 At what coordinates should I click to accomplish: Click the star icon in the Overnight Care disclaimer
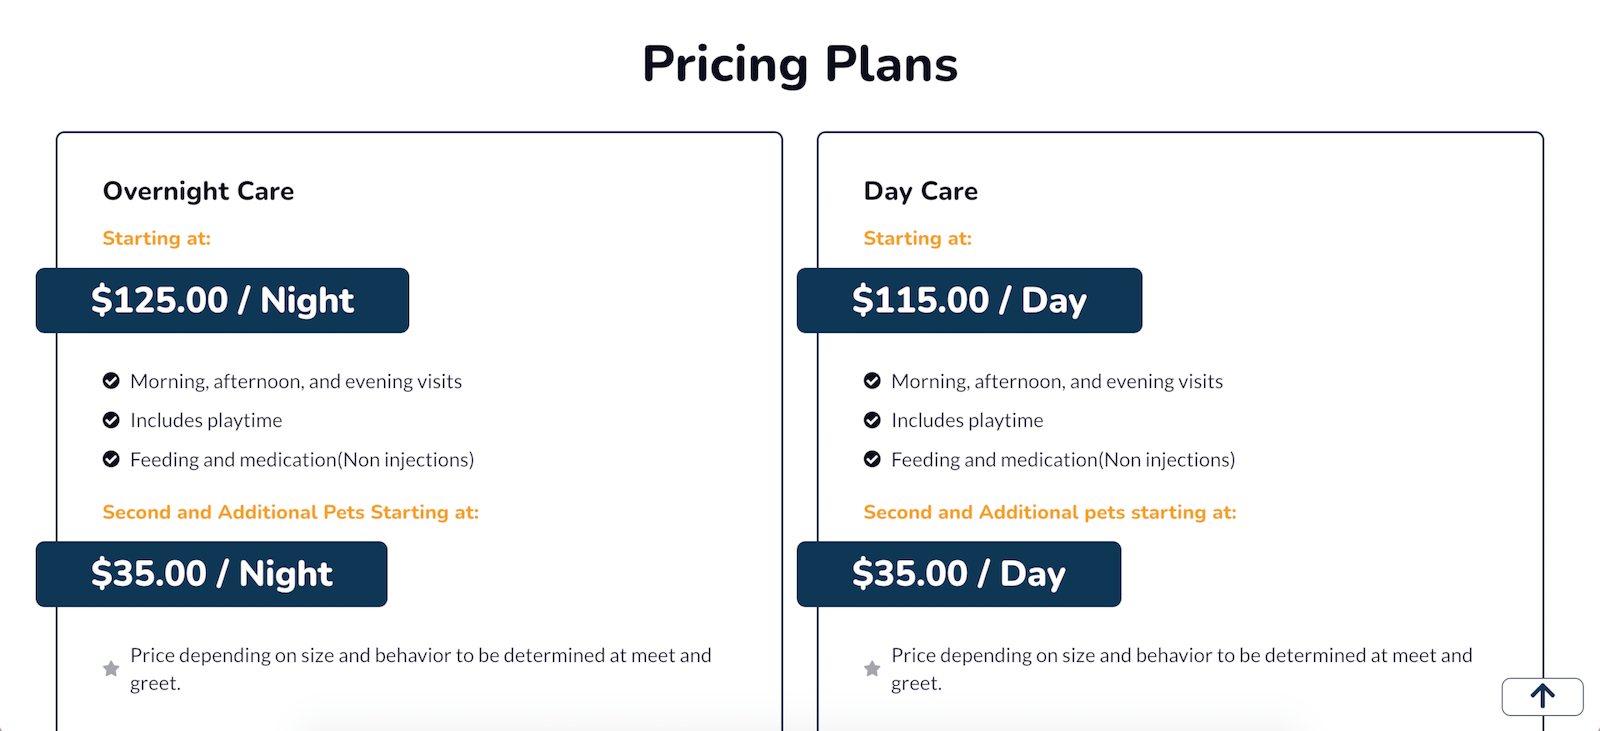[x=110, y=668]
